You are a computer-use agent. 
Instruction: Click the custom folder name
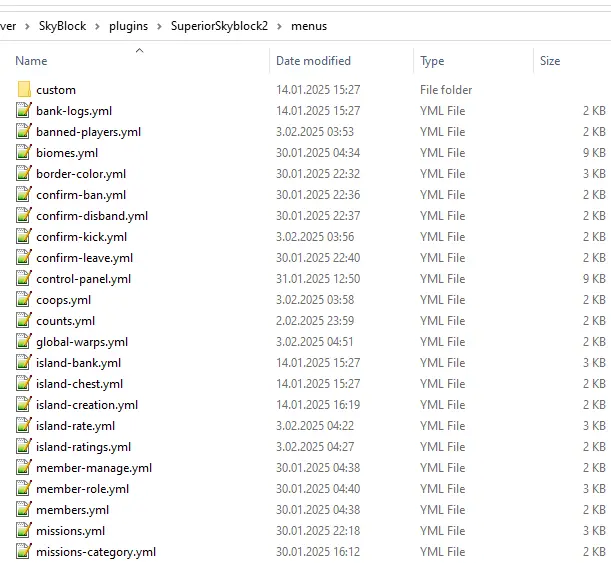(x=56, y=90)
